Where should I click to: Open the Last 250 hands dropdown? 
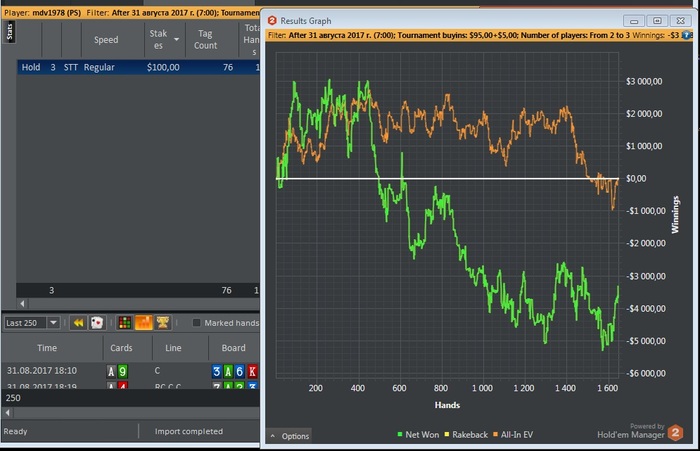pyautogui.click(x=53, y=322)
